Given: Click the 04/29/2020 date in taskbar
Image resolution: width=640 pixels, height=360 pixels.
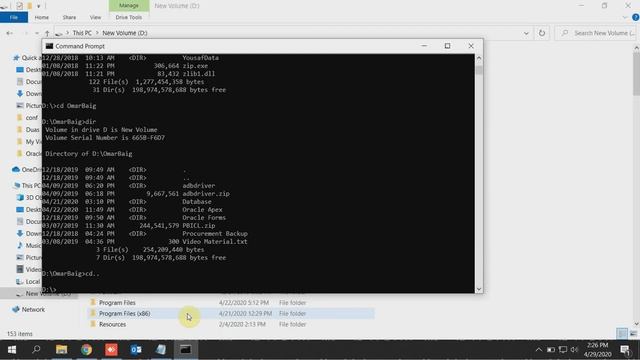Looking at the screenshot, I should tap(598, 354).
